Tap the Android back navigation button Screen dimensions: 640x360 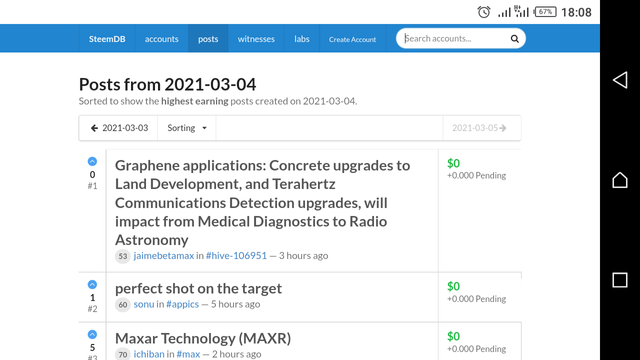pyautogui.click(x=620, y=80)
